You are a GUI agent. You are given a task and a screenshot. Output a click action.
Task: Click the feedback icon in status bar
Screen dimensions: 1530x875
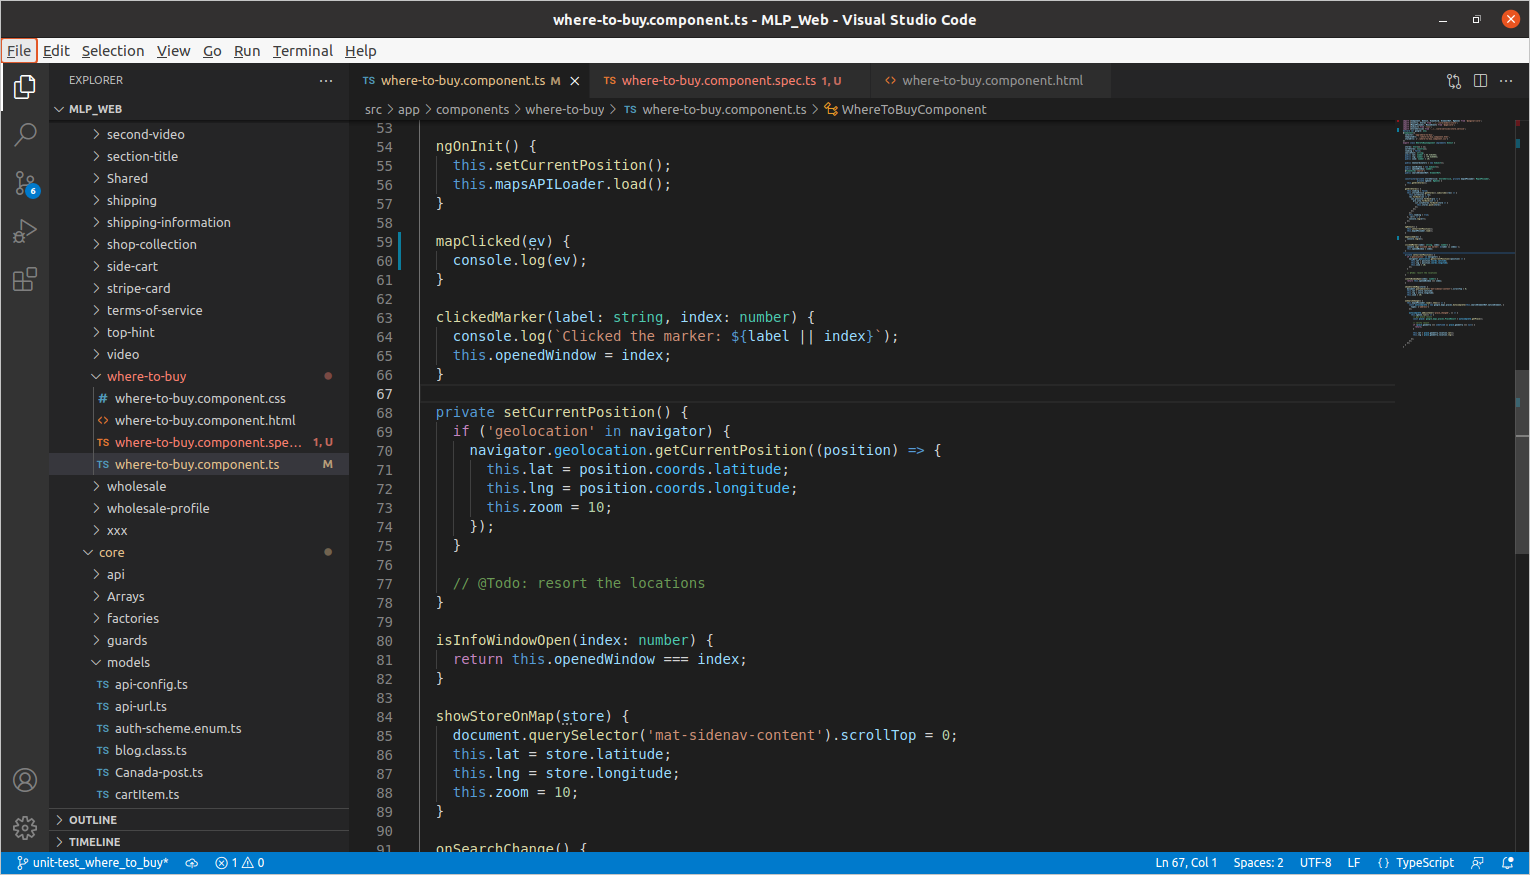coord(1478,863)
